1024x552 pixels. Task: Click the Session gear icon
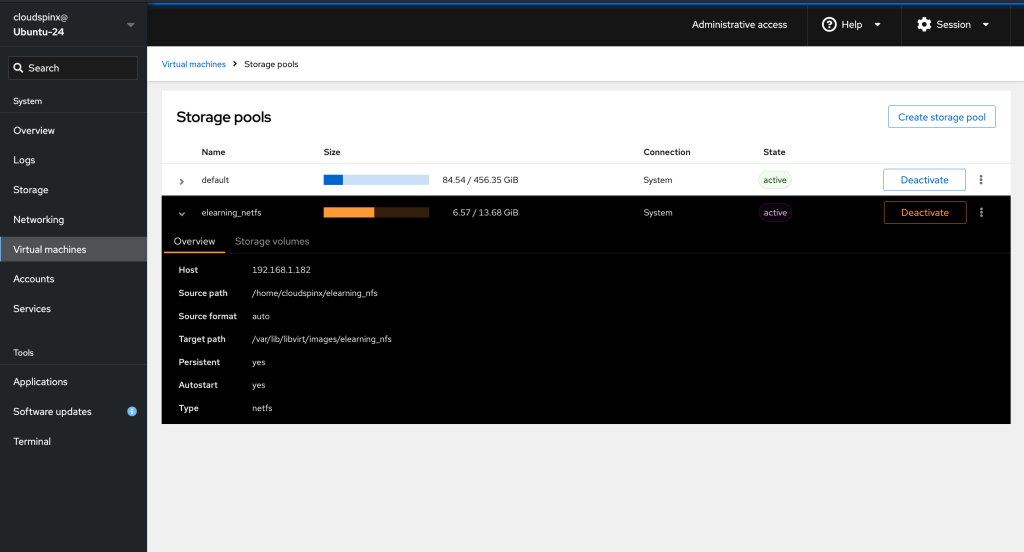923,25
